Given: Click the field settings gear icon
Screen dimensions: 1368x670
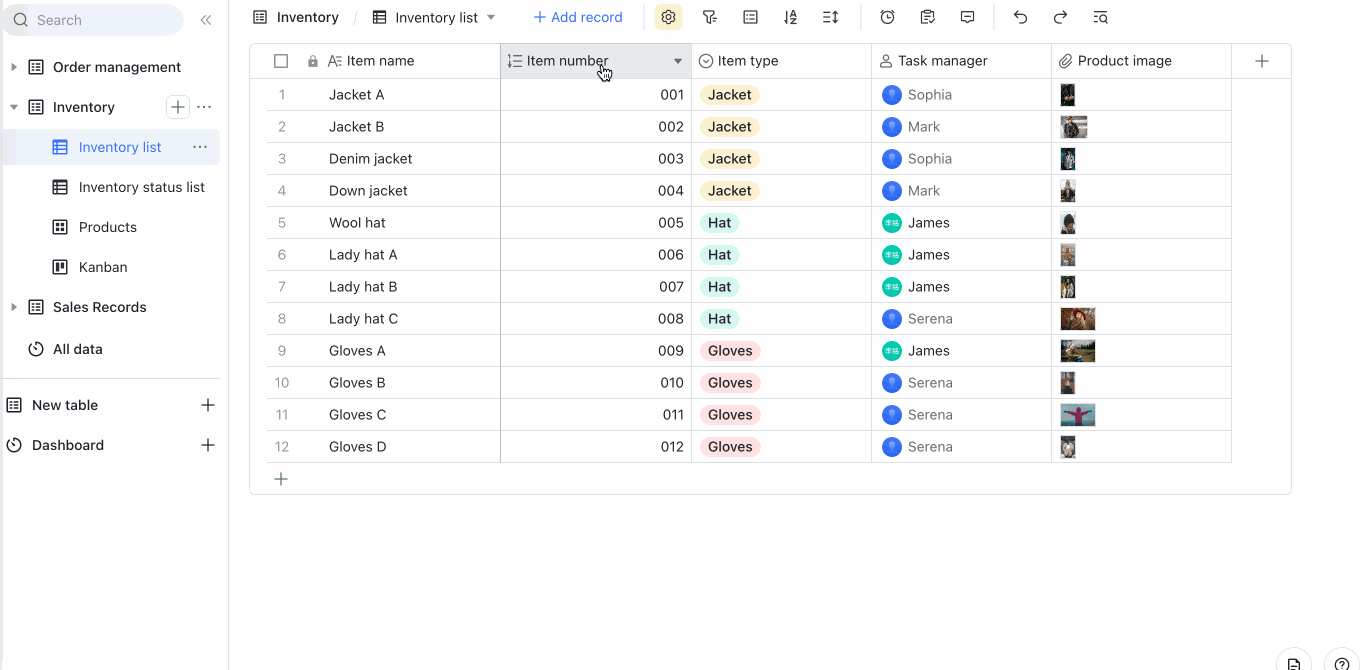Looking at the screenshot, I should pyautogui.click(x=667, y=17).
